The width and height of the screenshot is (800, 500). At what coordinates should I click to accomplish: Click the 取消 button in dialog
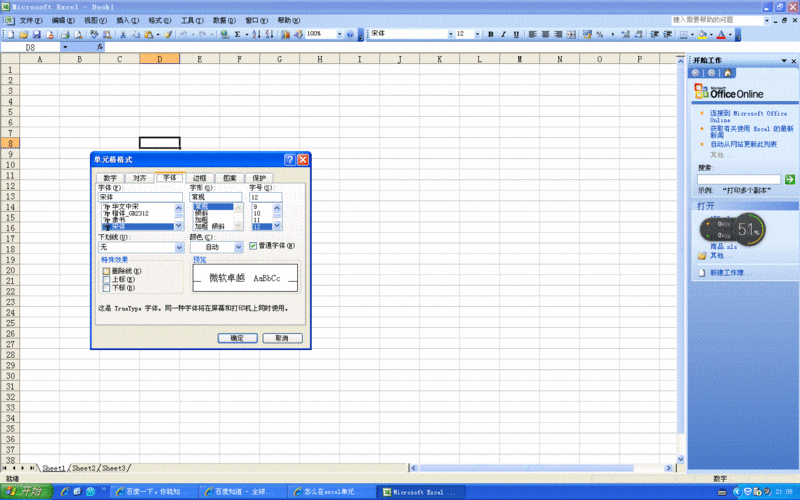282,338
